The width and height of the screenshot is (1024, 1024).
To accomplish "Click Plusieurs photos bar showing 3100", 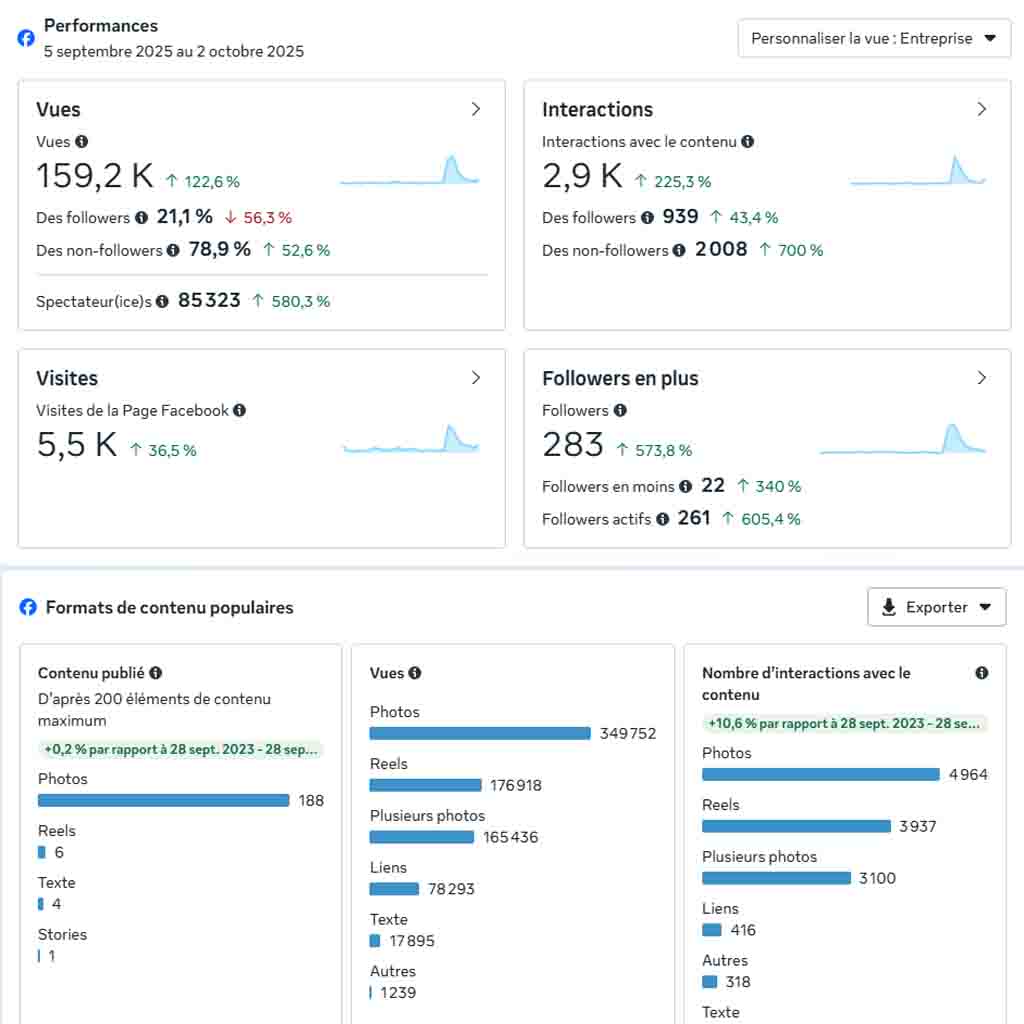I will 776,878.
